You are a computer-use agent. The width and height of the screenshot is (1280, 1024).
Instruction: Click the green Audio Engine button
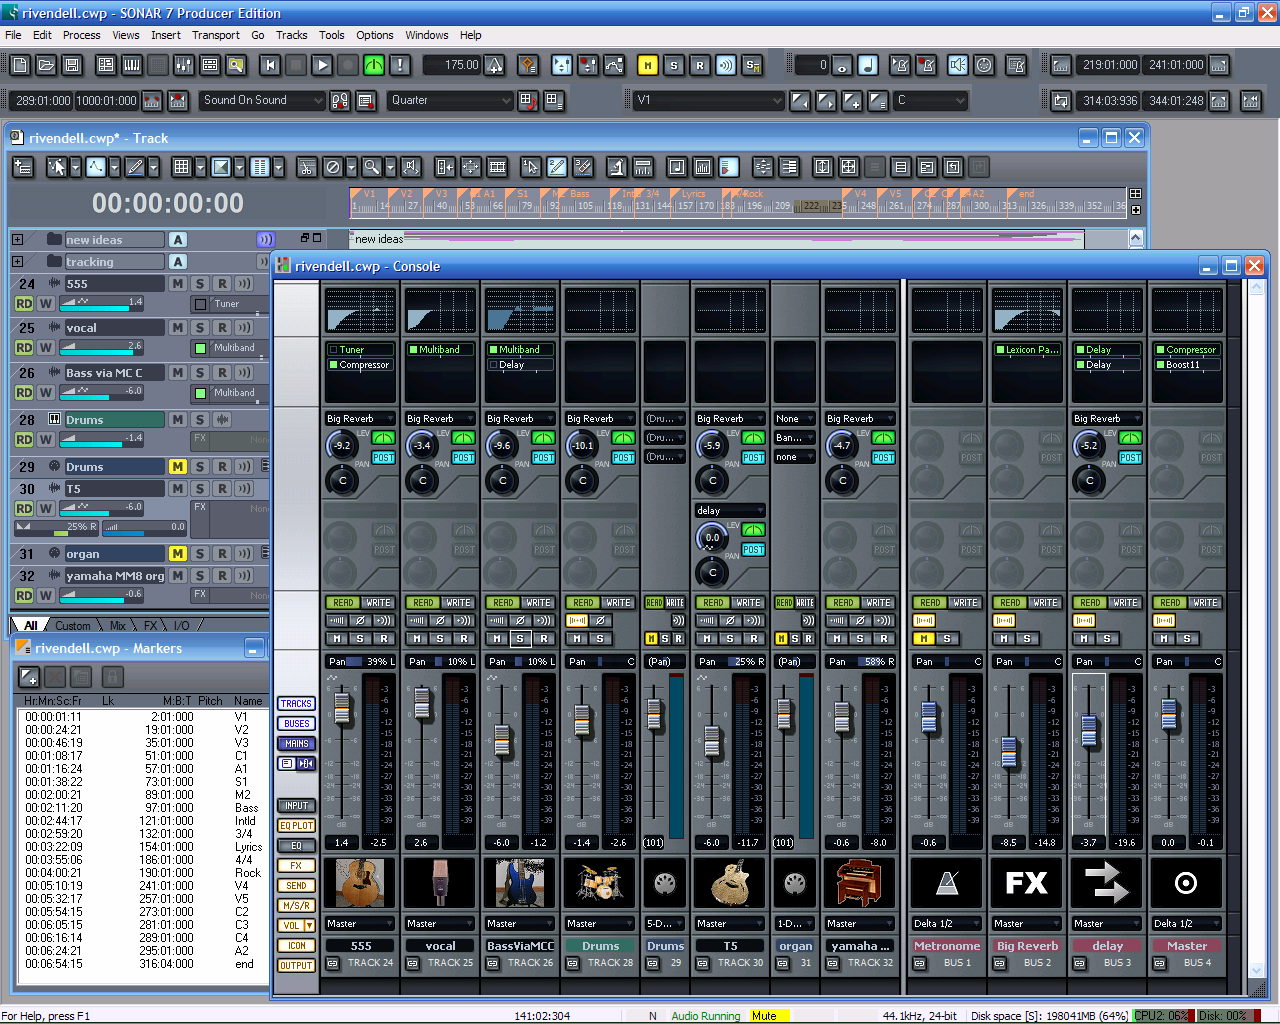coord(374,65)
